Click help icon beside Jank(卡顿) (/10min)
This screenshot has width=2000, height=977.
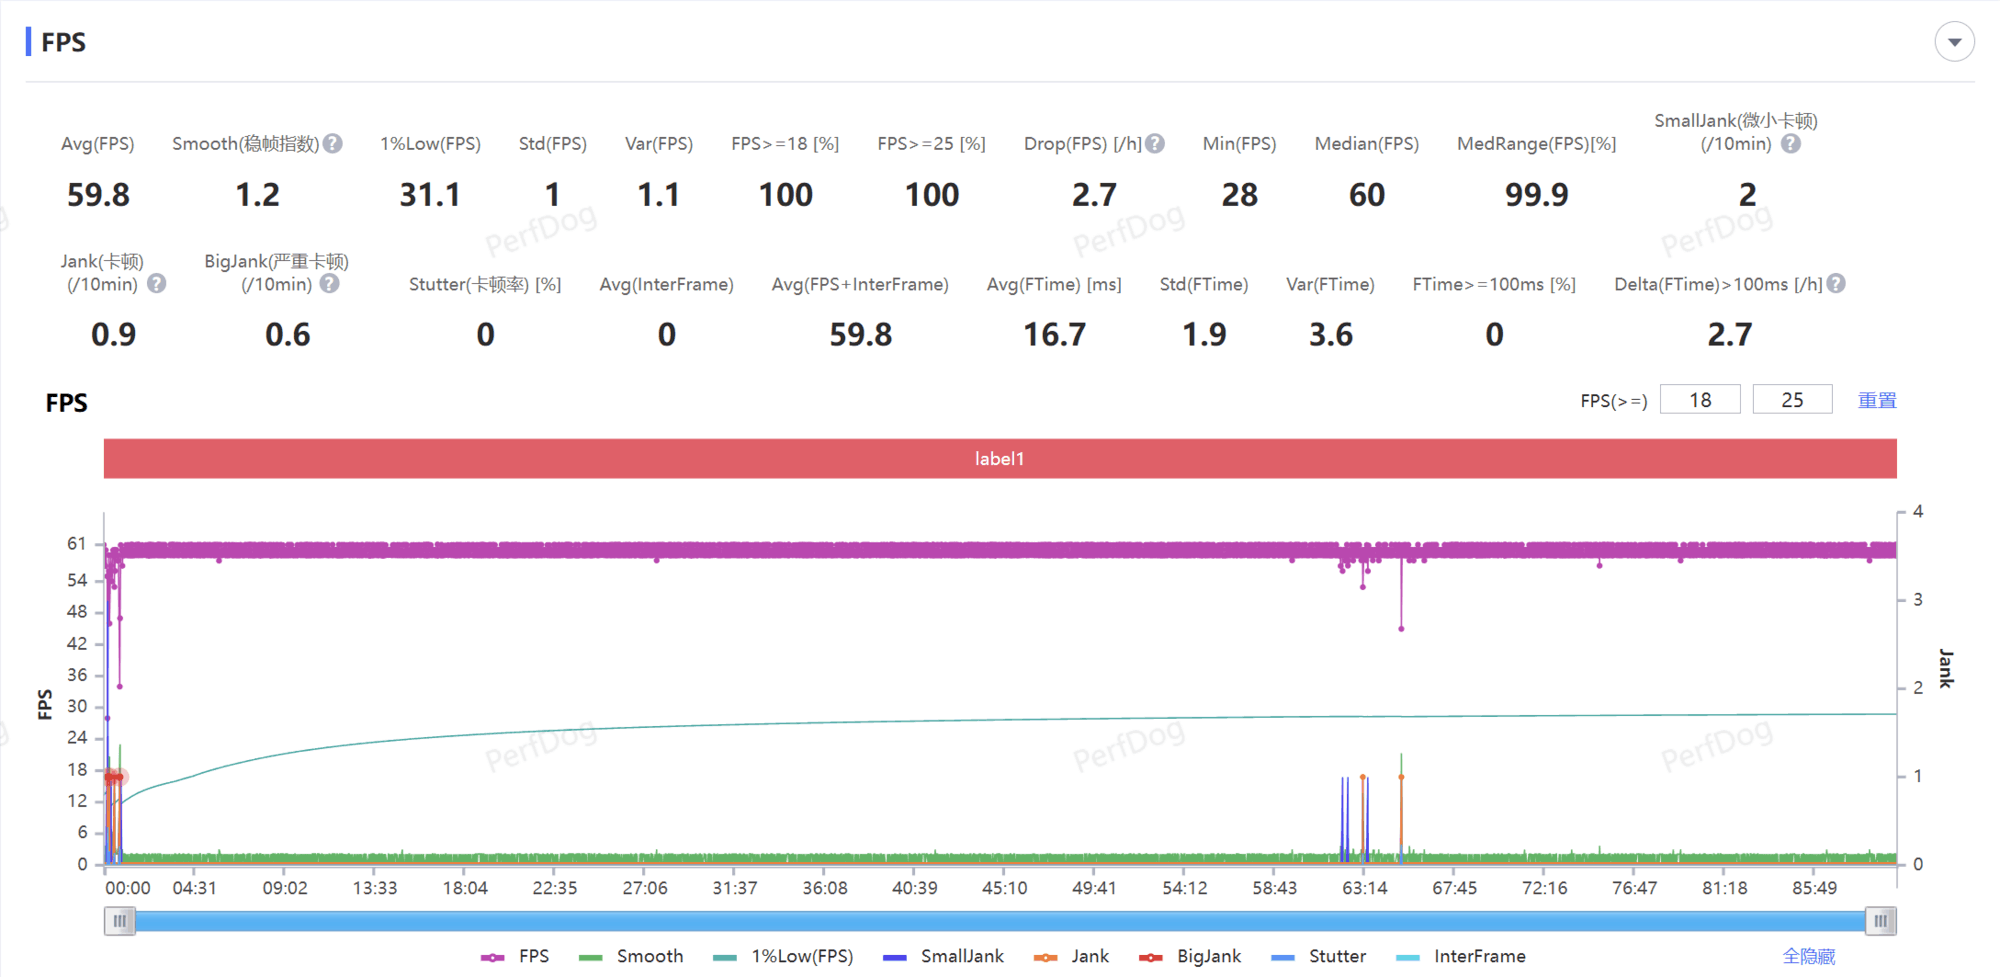157,284
